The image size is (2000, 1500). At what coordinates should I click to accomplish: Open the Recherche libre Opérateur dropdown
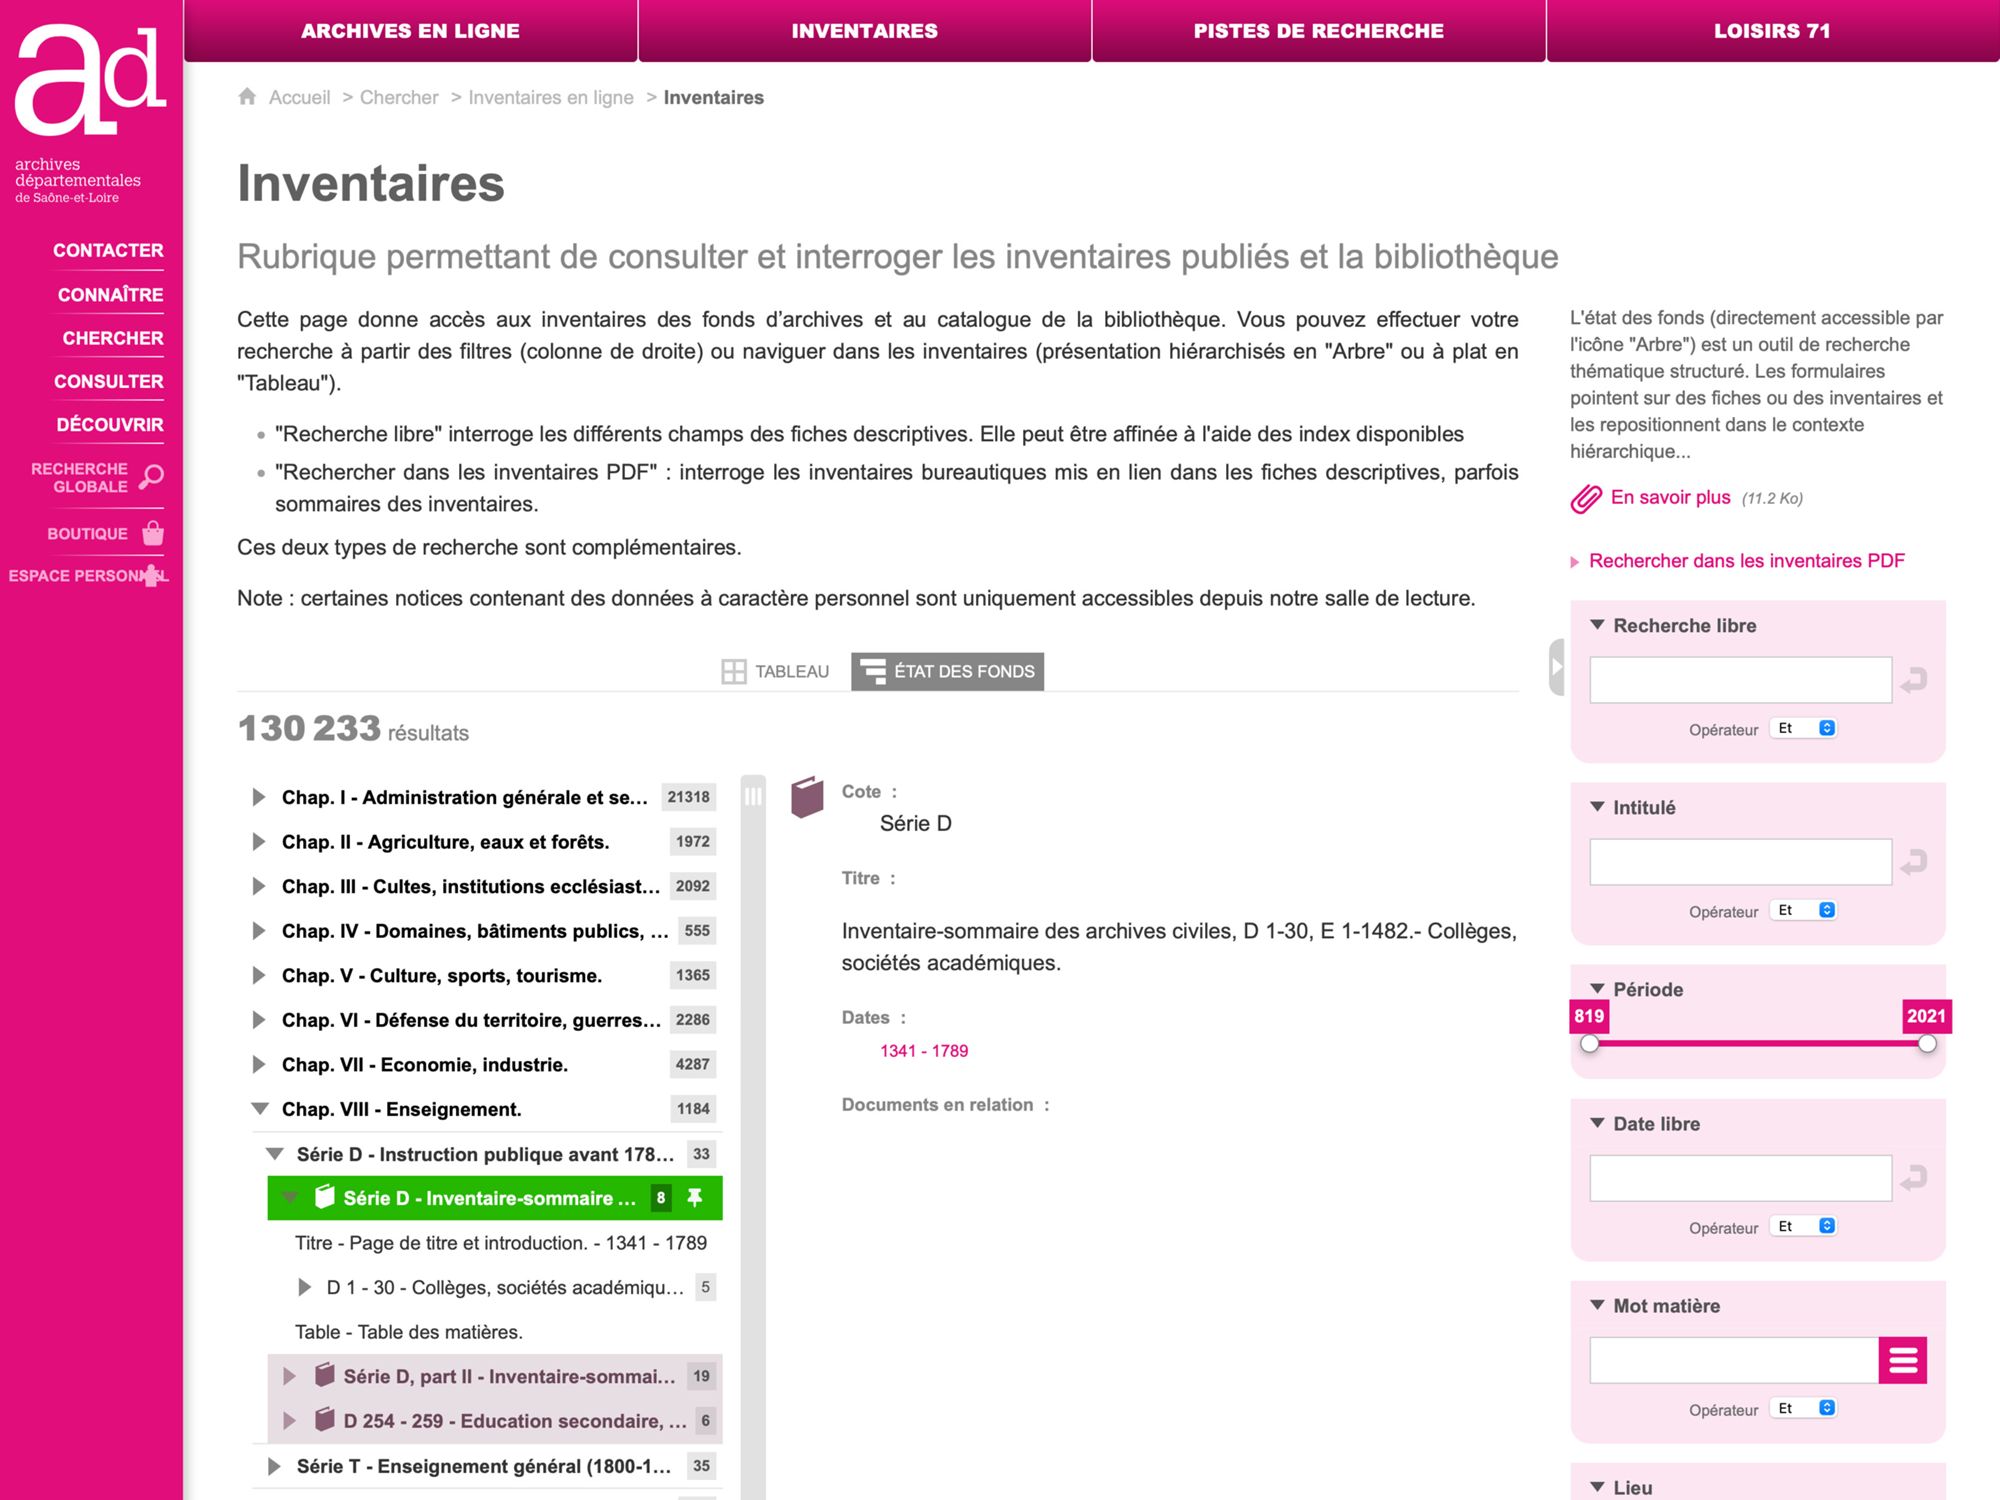[1805, 729]
